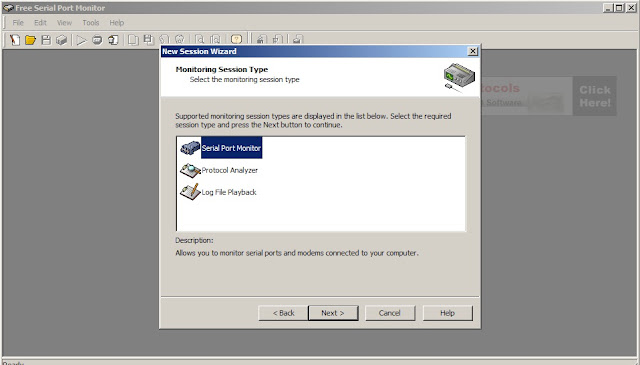Click the Log File Playback pencil icon

pyautogui.click(x=190, y=192)
